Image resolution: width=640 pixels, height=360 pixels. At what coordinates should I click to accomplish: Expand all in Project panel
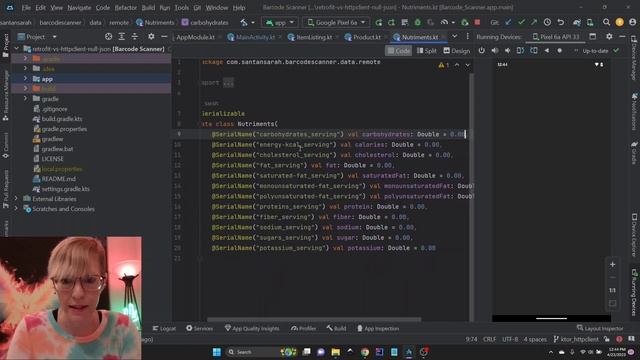click(122, 37)
